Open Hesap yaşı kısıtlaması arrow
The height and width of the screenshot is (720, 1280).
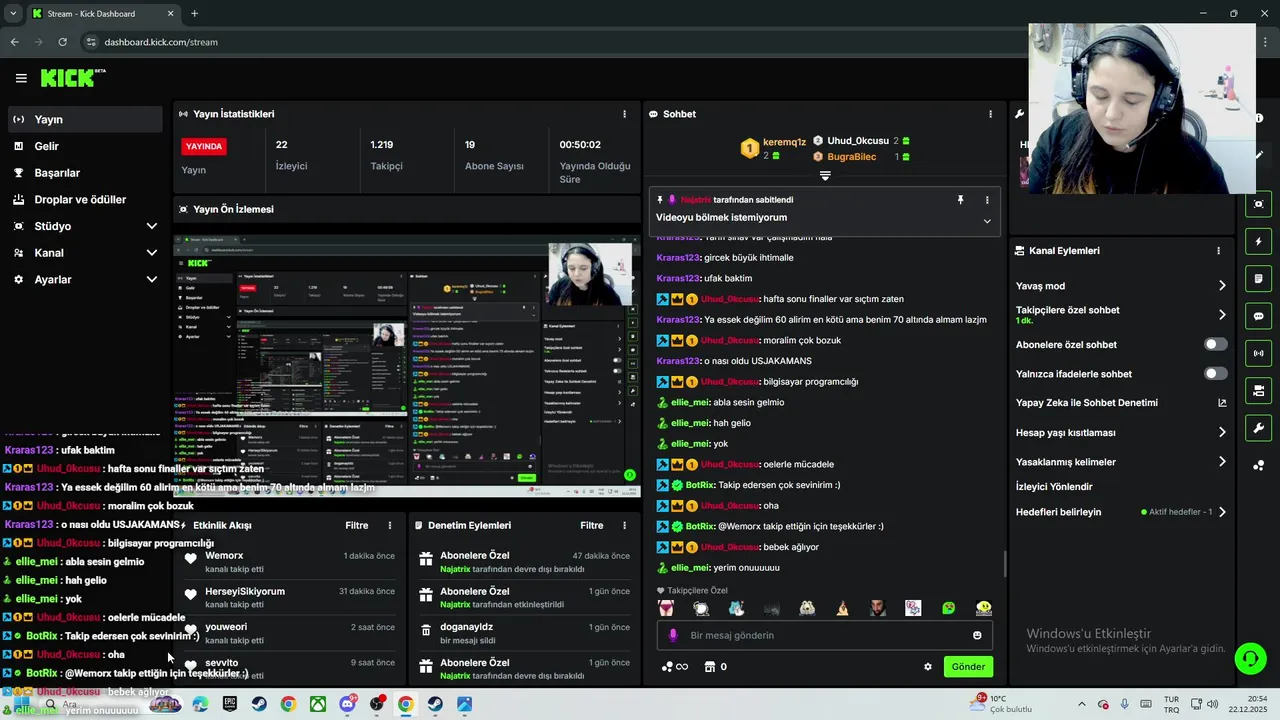coord(1222,432)
